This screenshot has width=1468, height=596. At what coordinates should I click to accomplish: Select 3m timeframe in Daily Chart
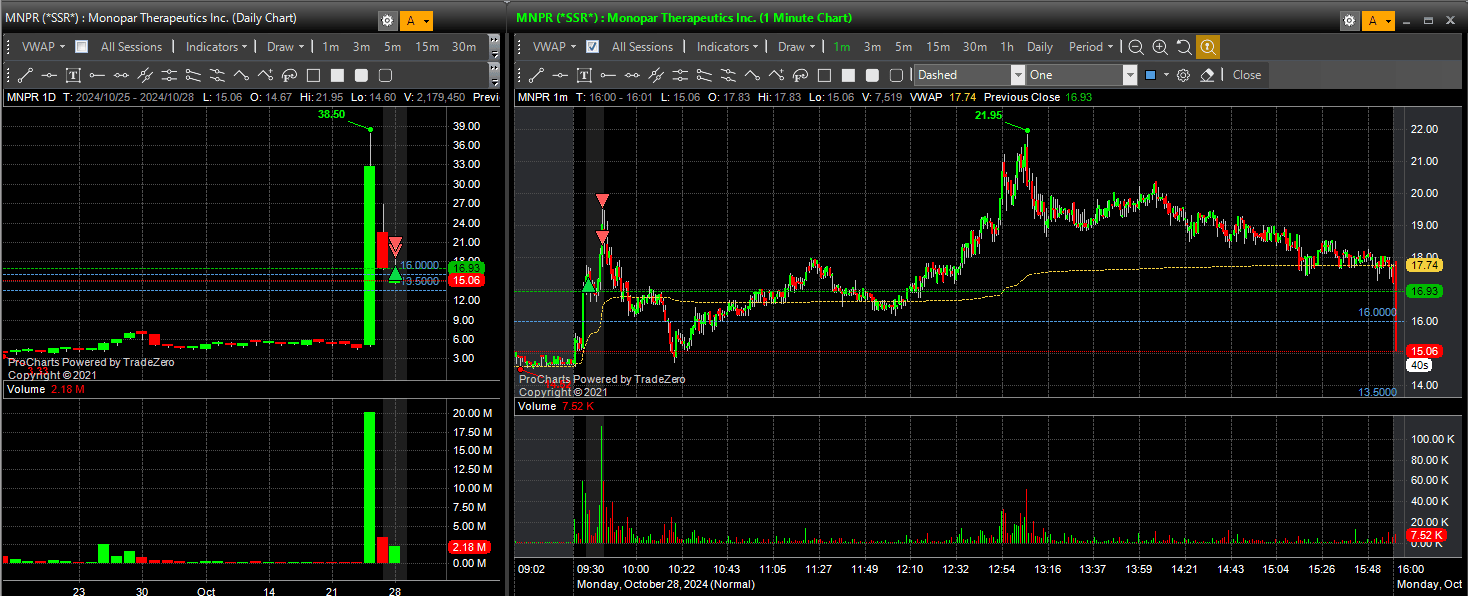[x=361, y=47]
